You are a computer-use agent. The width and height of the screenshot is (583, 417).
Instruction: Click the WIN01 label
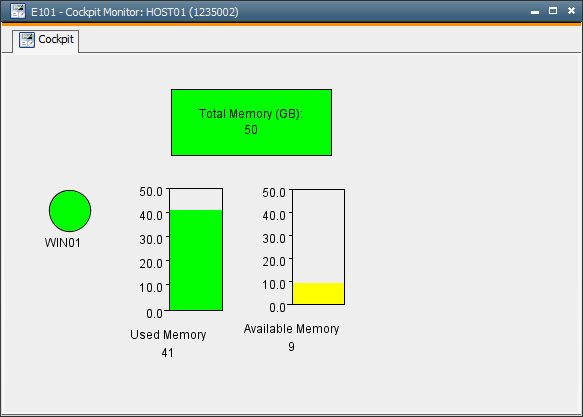point(62,243)
